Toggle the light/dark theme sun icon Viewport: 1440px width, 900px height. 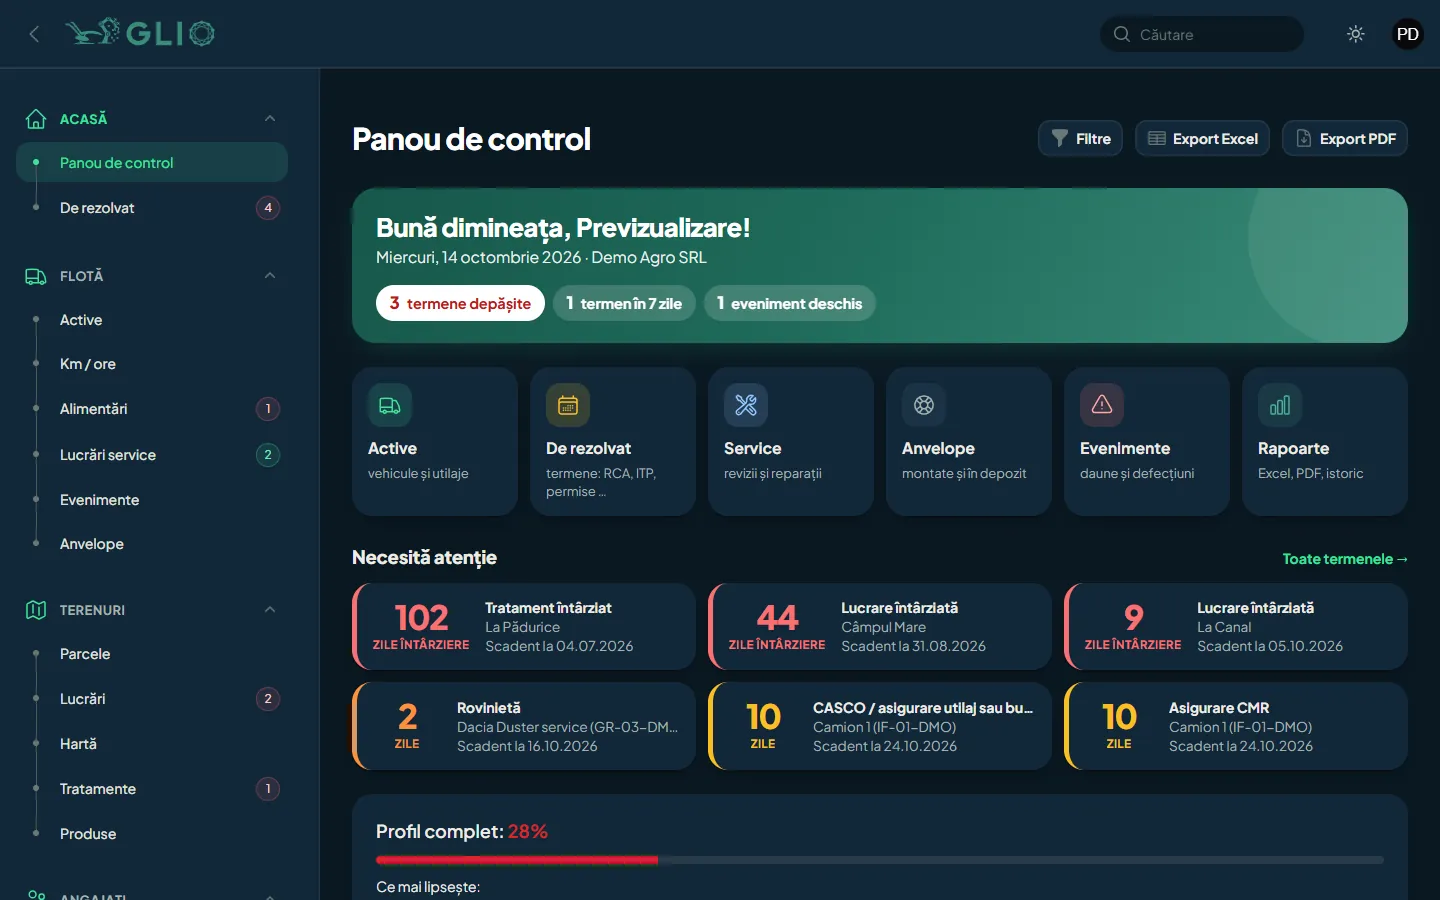point(1356,34)
